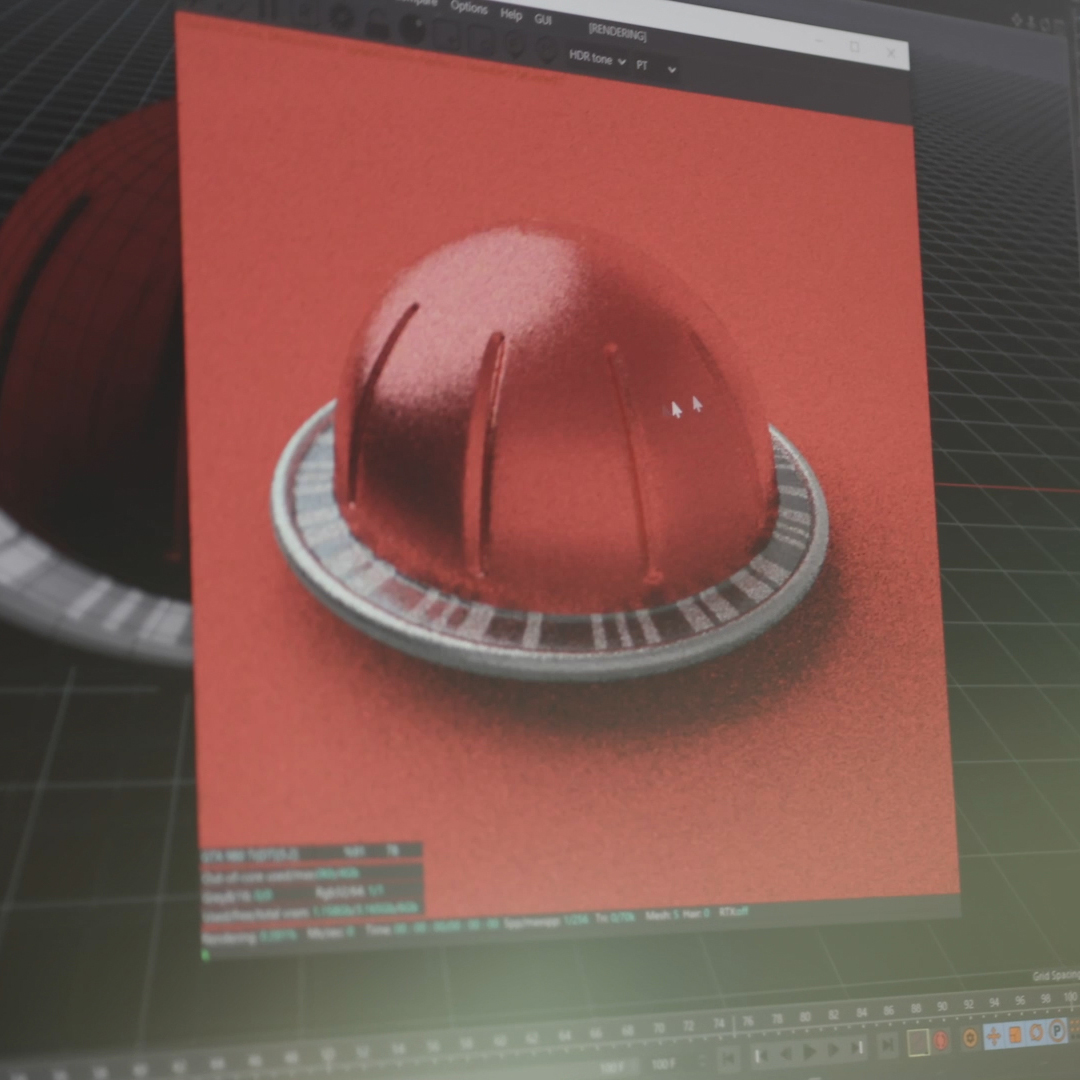Expand the HDR tone dropdown

tap(597, 59)
